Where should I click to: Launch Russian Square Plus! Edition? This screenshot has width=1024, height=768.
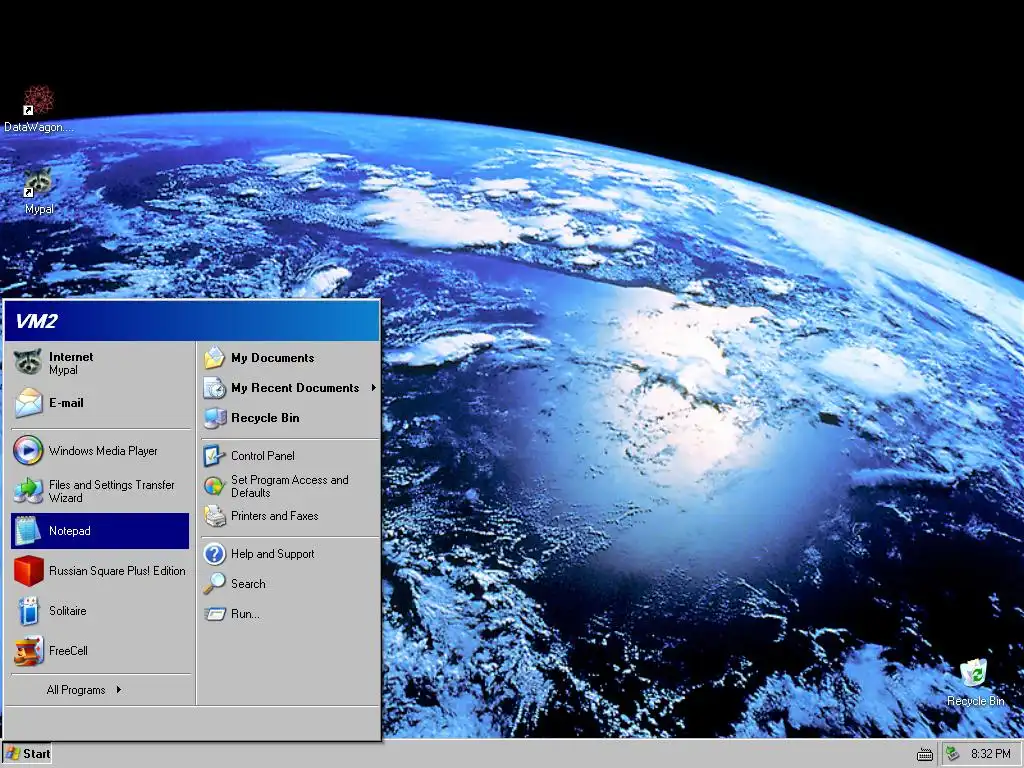pyautogui.click(x=100, y=571)
